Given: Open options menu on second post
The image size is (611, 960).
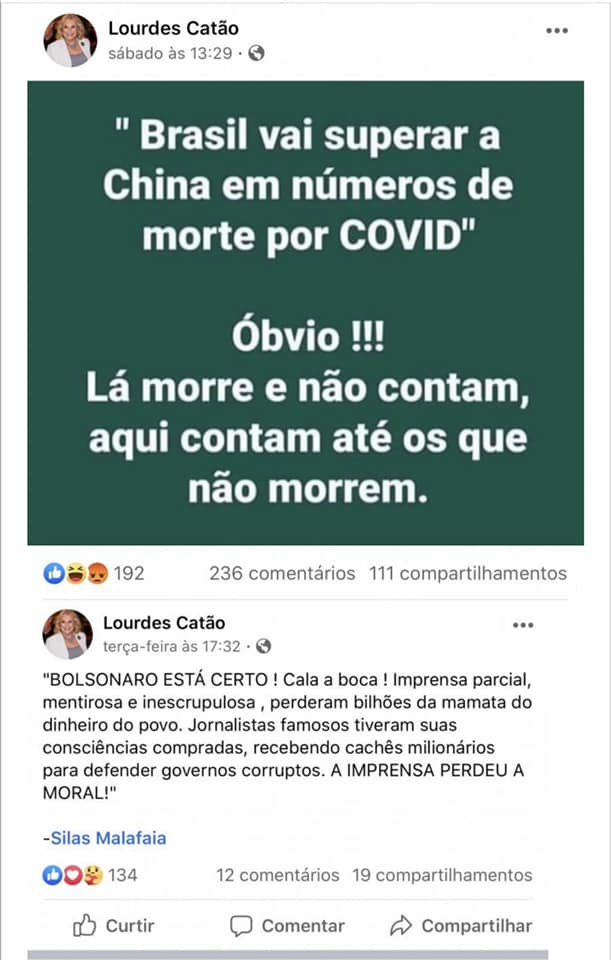Looking at the screenshot, I should tap(523, 625).
